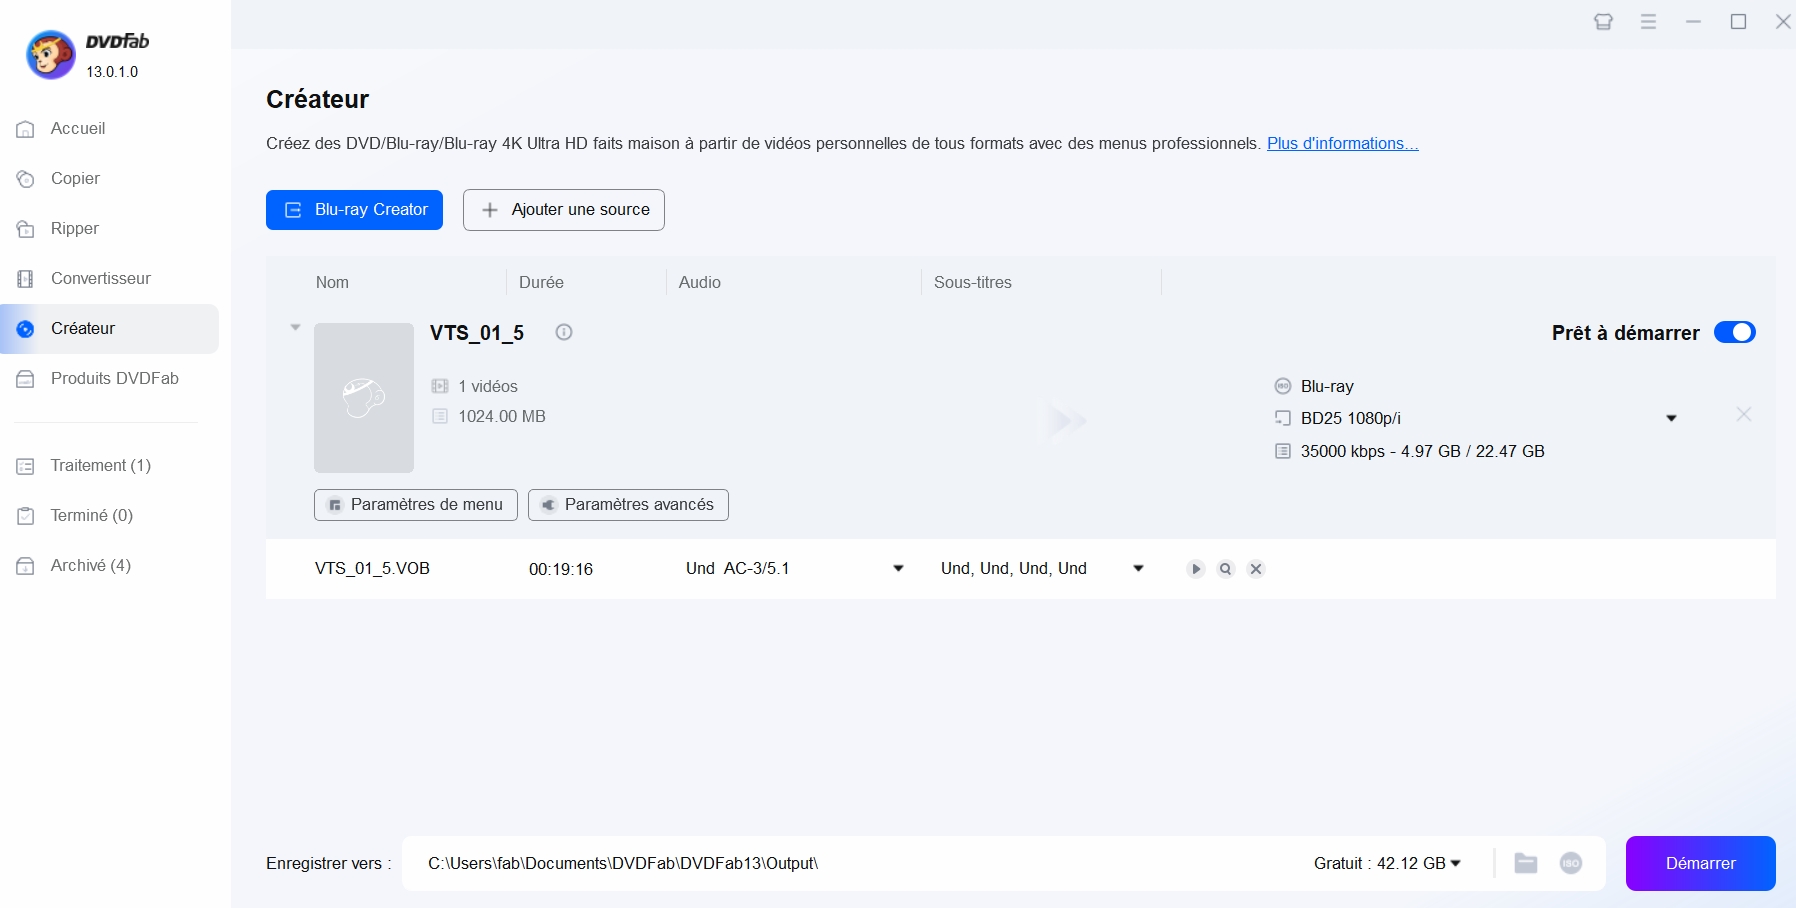1796x908 pixels.
Task: Toggle the Prêt à démarrer switch
Action: (x=1735, y=332)
